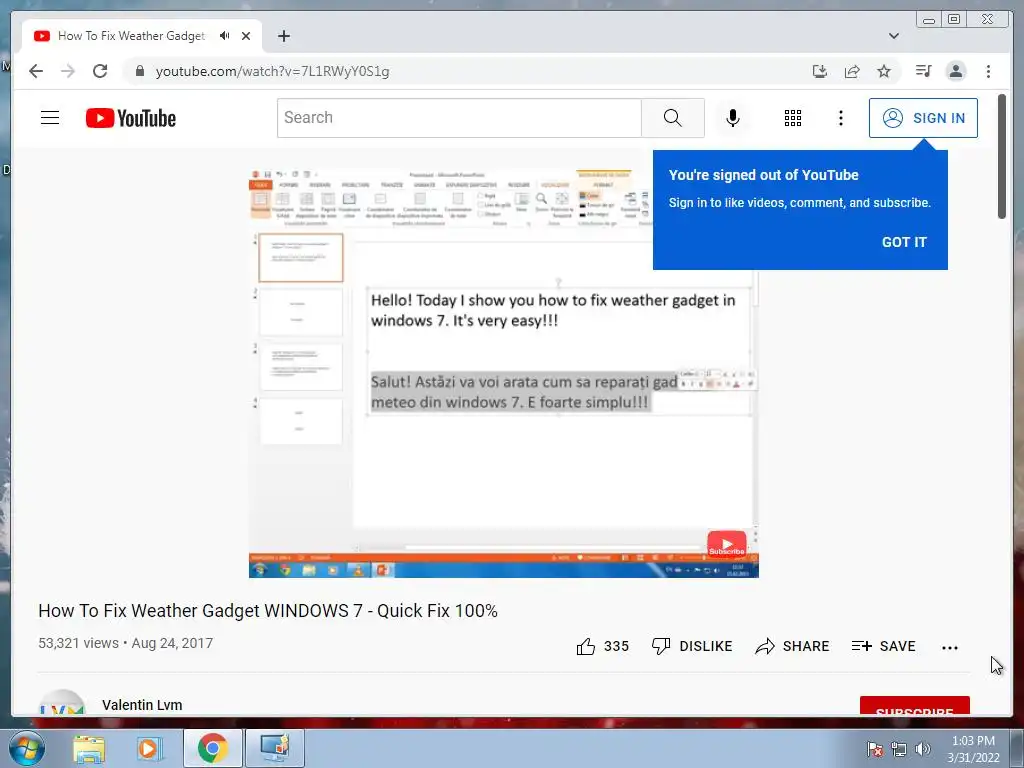Screen dimensions: 1024x768
Task: Click the video player area
Action: click(x=504, y=372)
